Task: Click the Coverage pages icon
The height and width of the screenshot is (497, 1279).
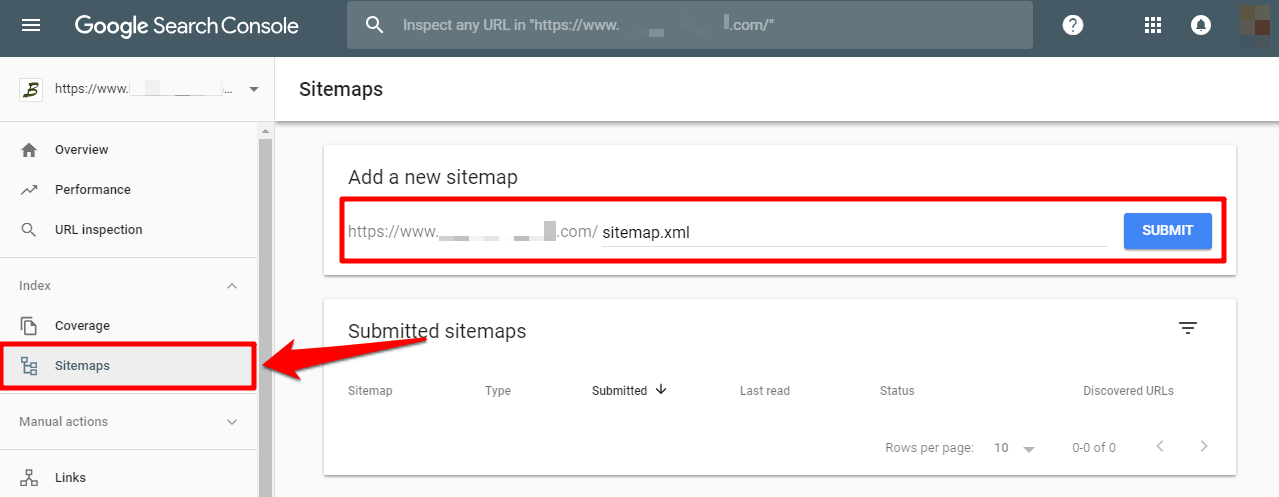Action: pyautogui.click(x=29, y=326)
